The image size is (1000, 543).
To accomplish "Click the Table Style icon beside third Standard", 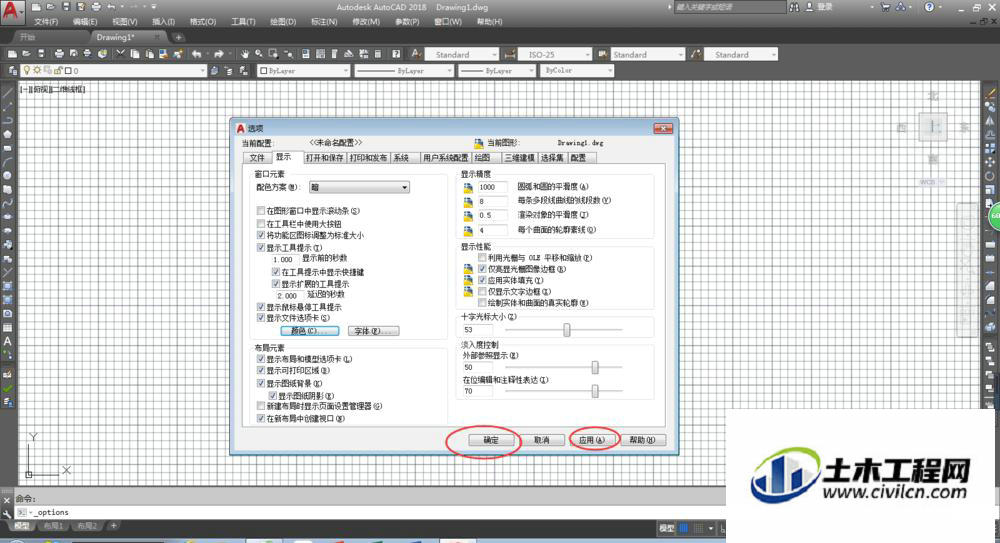I will pyautogui.click(x=602, y=54).
